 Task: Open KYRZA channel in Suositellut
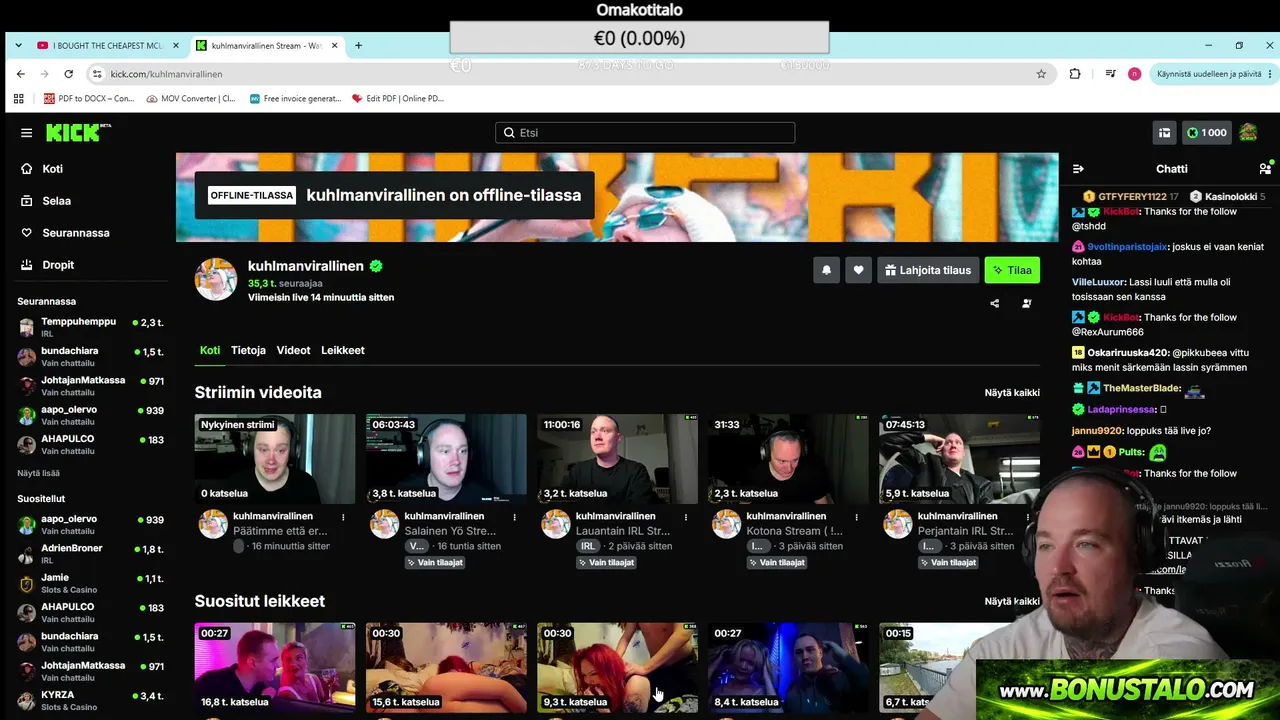click(90, 700)
